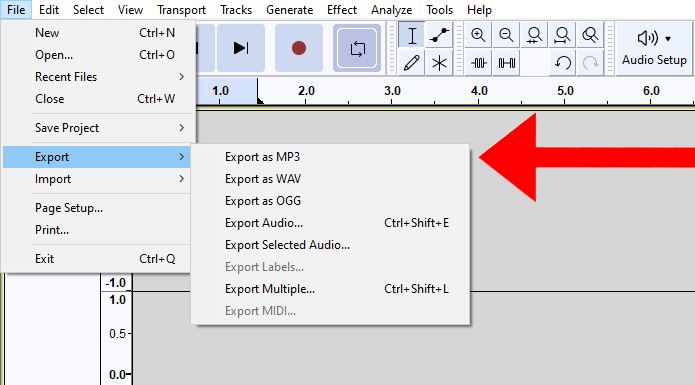Choose Exit from File menu

[97, 259]
